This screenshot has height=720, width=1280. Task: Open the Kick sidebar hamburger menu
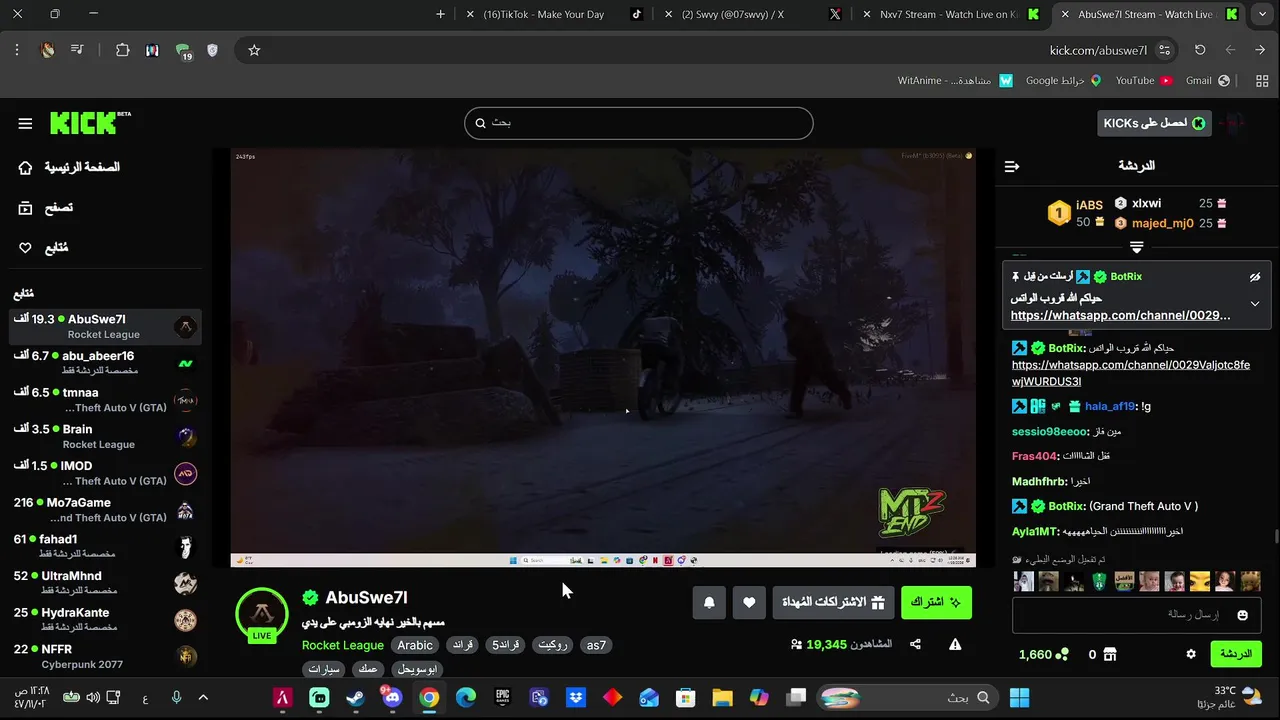tap(25, 123)
